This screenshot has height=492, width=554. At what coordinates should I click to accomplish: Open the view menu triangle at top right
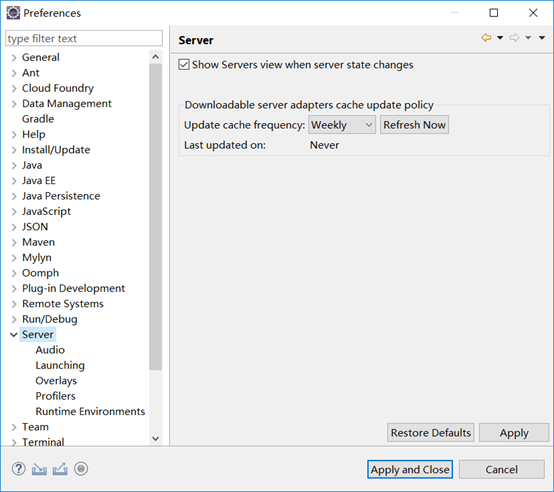[x=542, y=38]
